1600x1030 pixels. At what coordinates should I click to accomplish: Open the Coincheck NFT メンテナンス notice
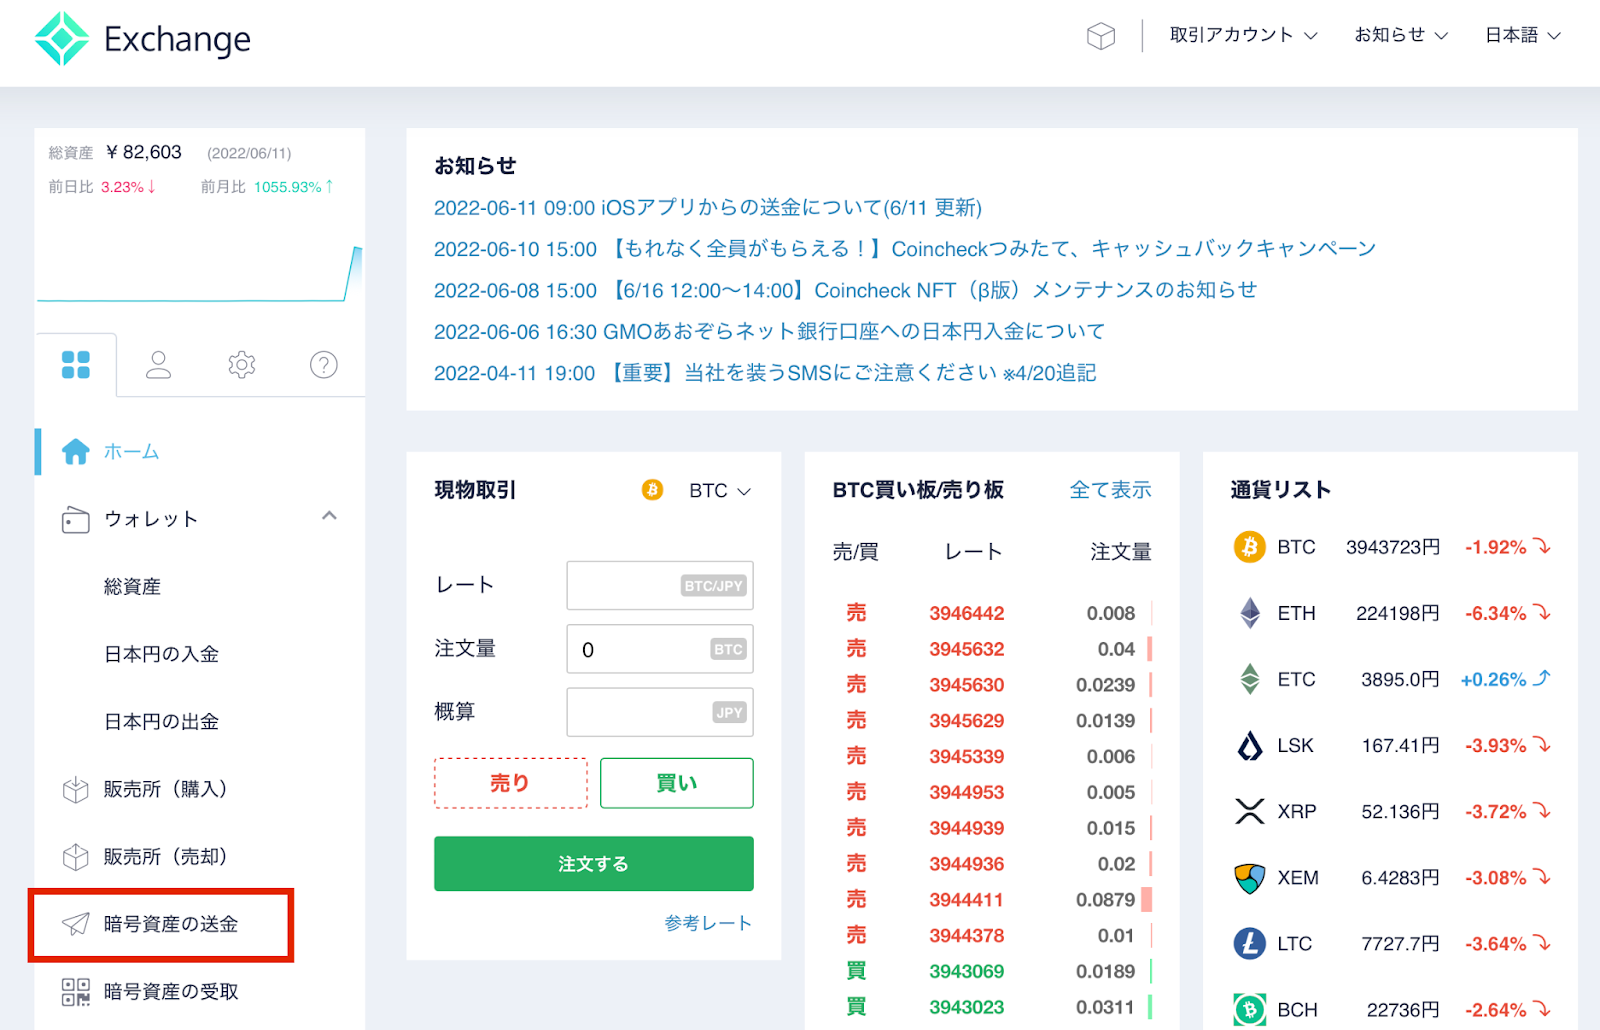coord(845,290)
